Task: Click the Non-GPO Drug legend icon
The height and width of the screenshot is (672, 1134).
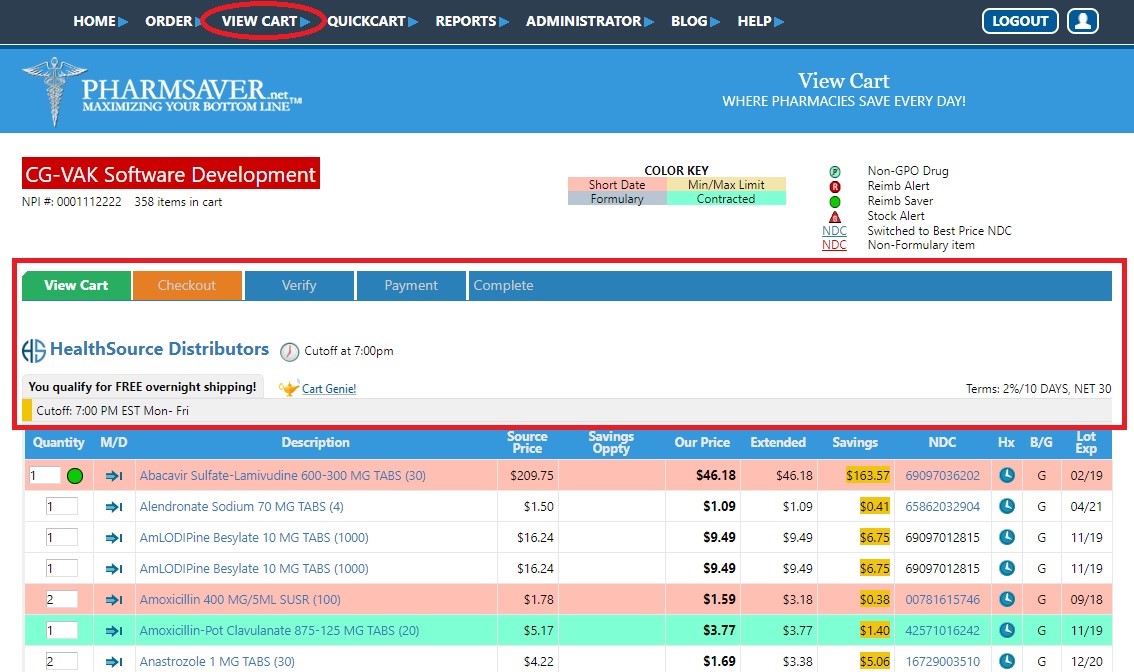Action: [x=835, y=171]
